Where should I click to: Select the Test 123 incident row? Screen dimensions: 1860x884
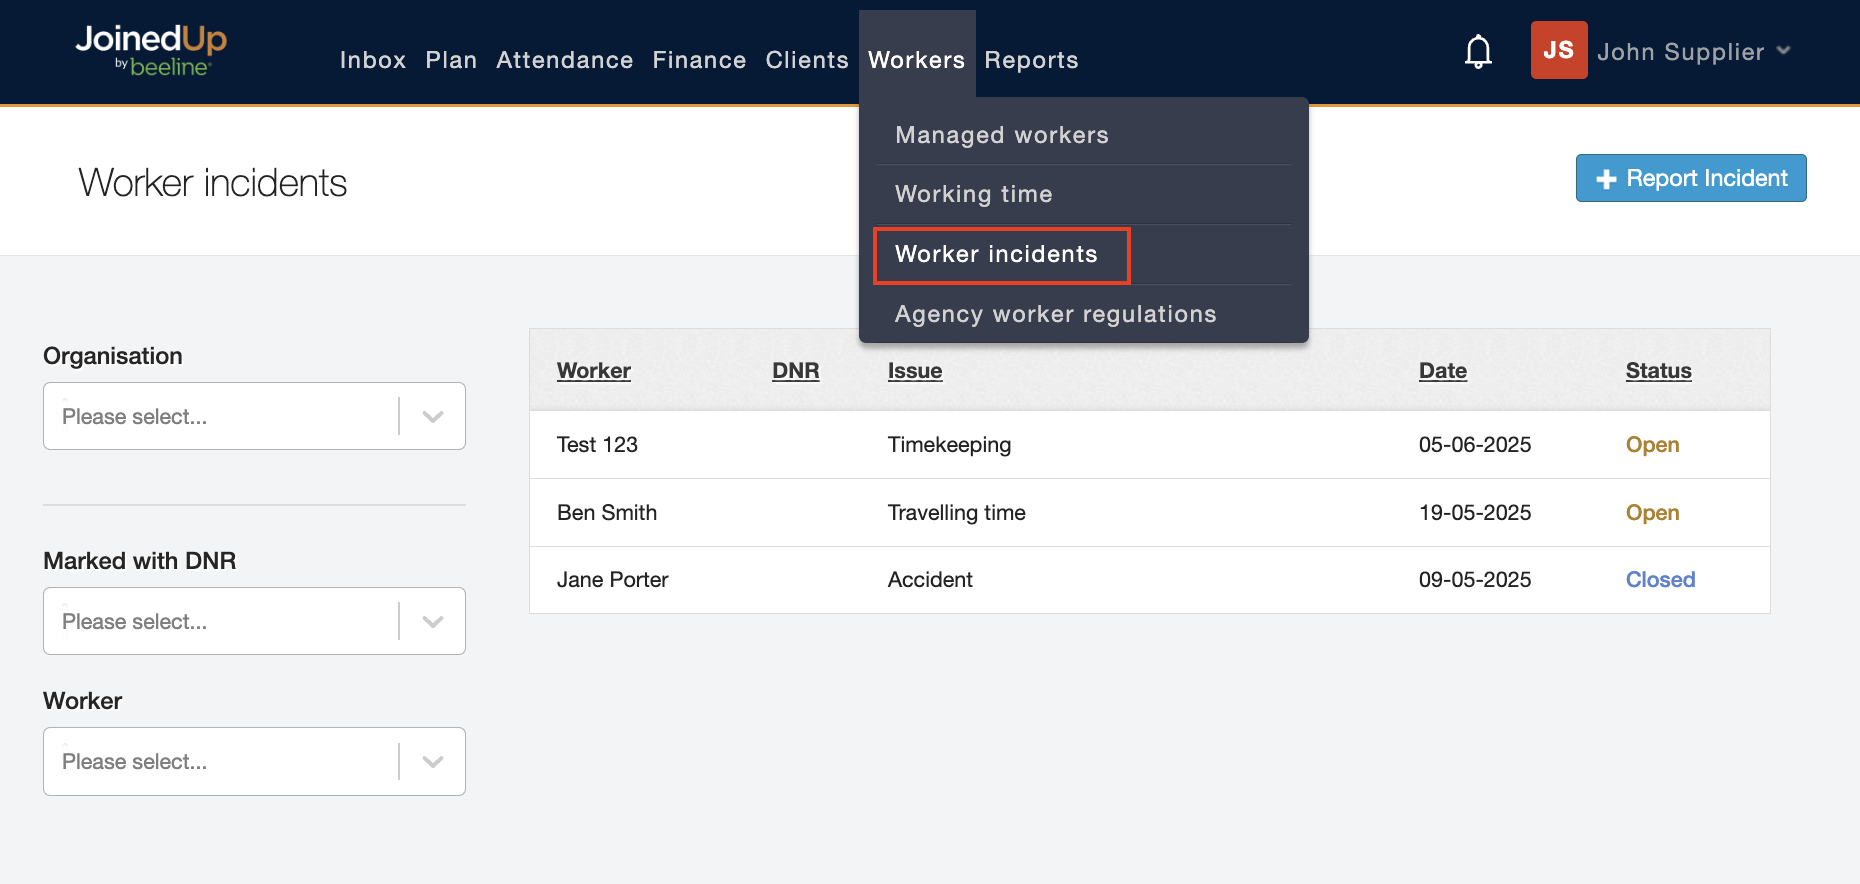pyautogui.click(x=597, y=445)
